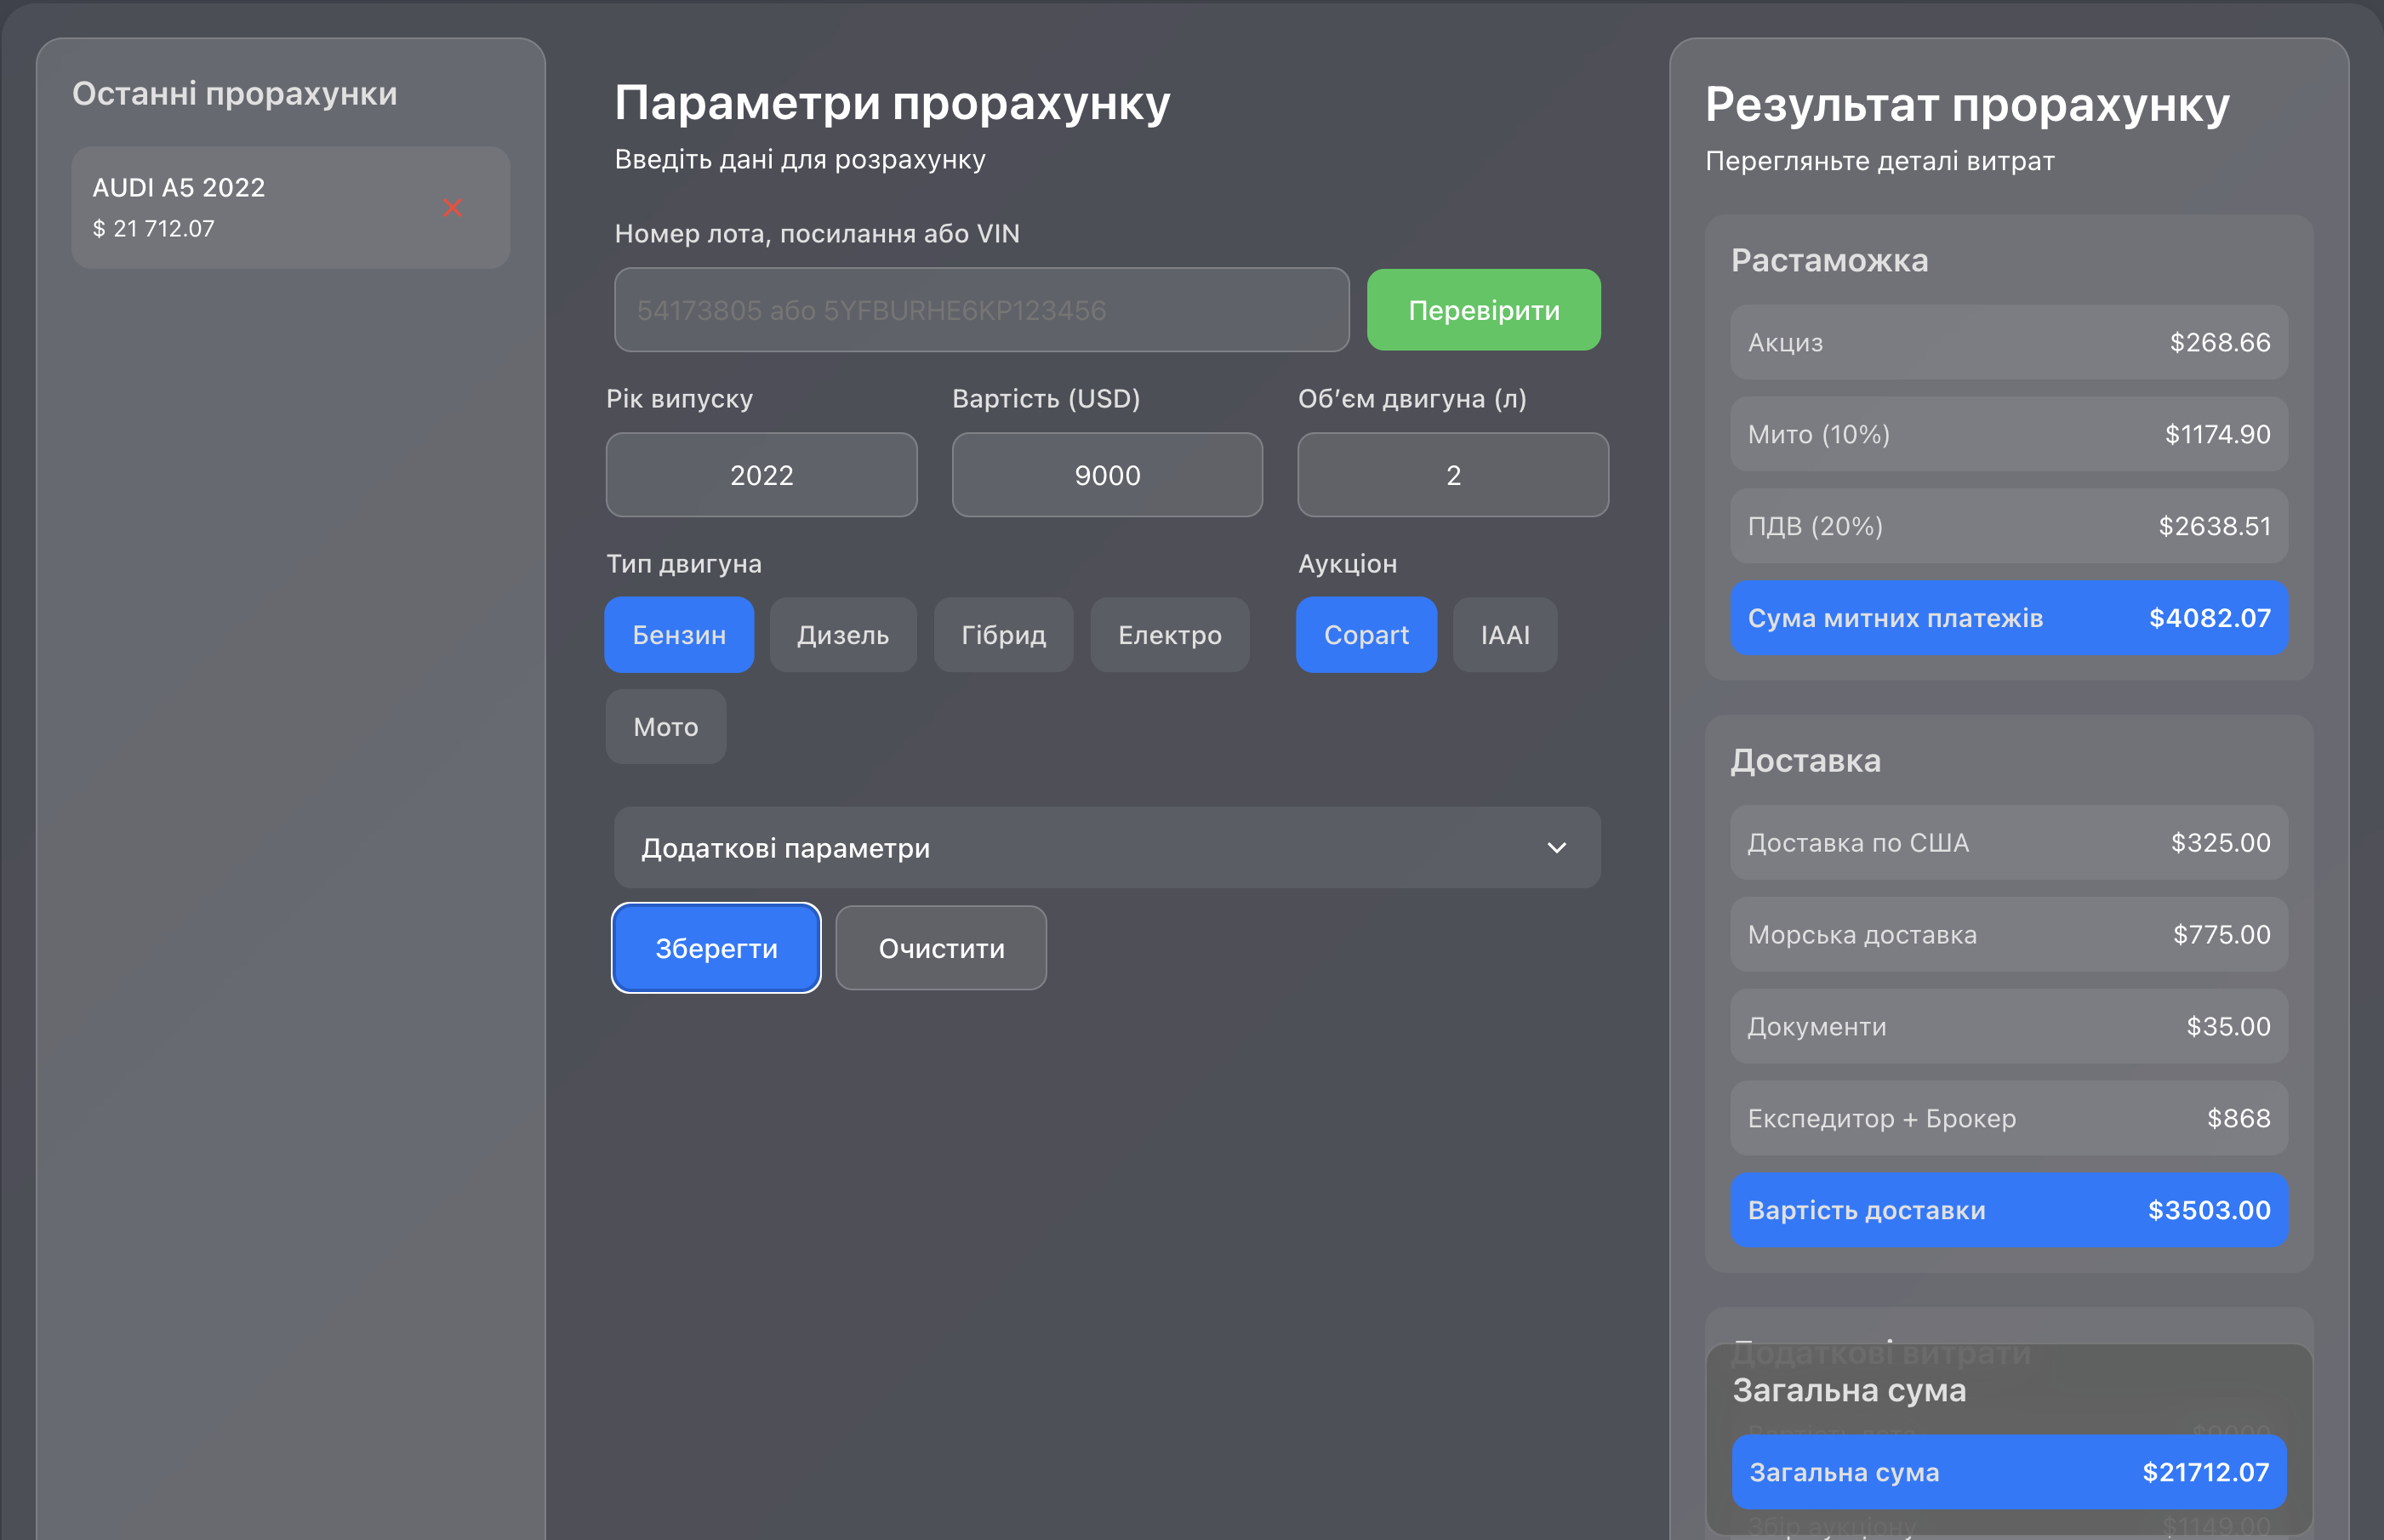Switch auction to IAAI

(x=1504, y=635)
